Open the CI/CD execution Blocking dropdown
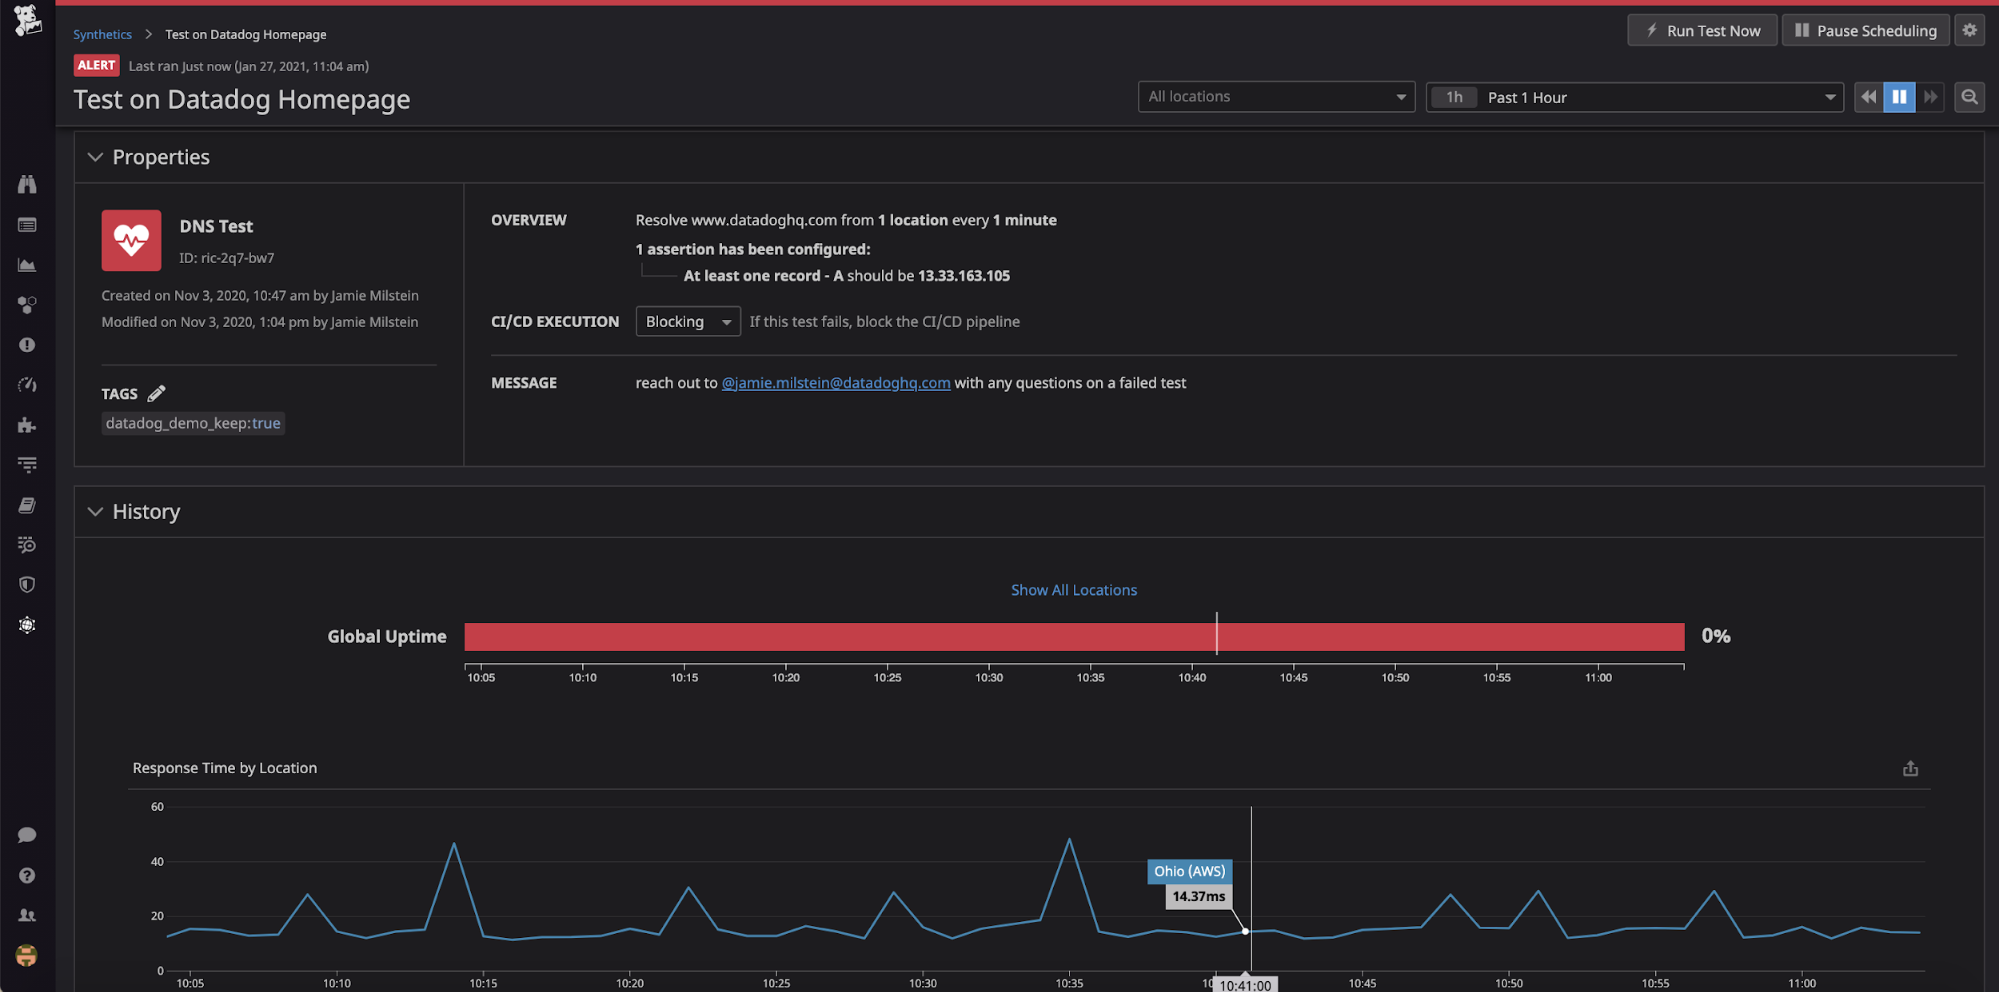The height and width of the screenshot is (992, 1999). (x=688, y=321)
